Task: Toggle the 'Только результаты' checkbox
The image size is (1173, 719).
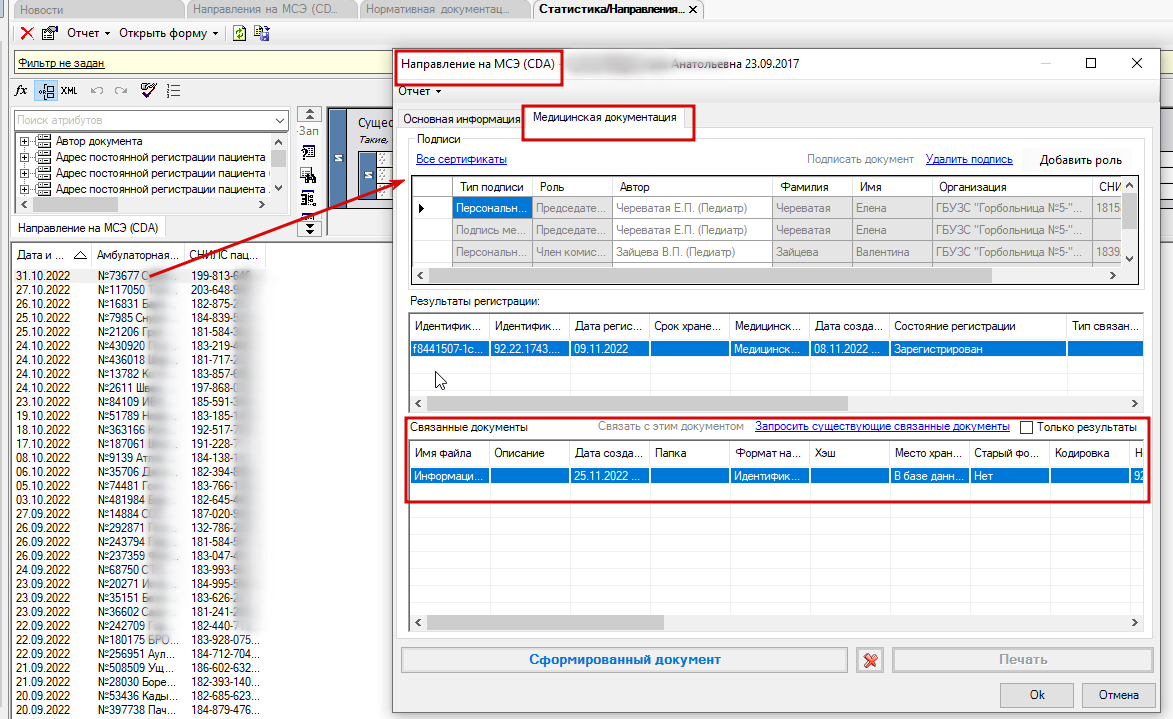Action: (1026, 427)
